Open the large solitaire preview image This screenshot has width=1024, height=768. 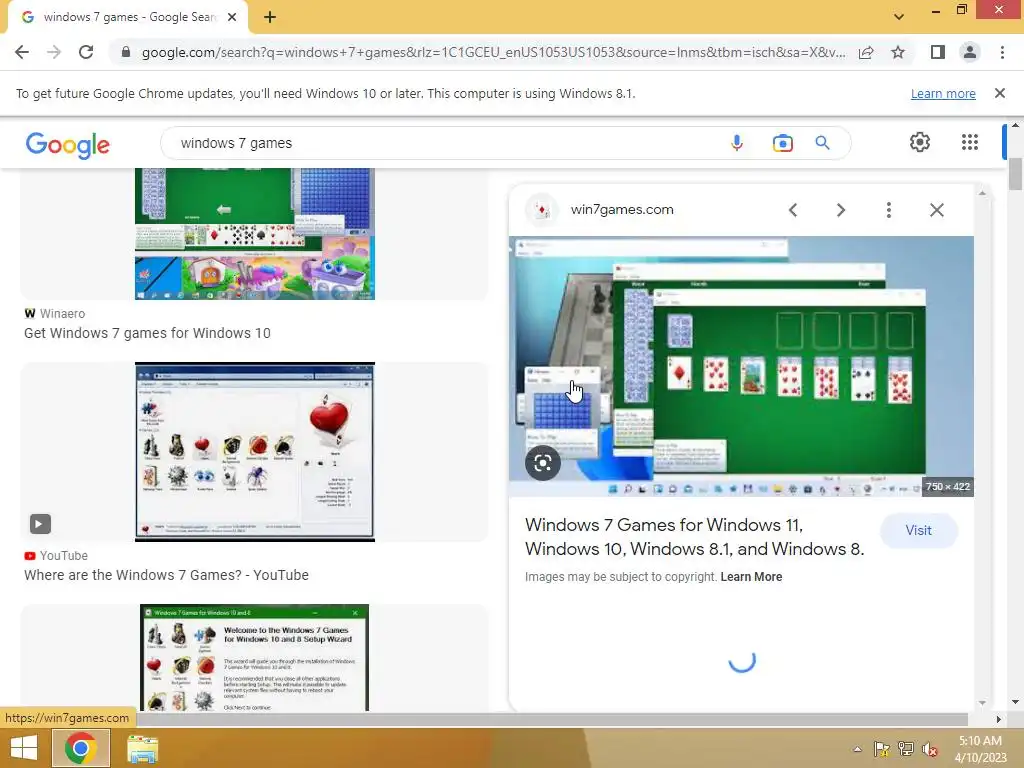point(741,366)
